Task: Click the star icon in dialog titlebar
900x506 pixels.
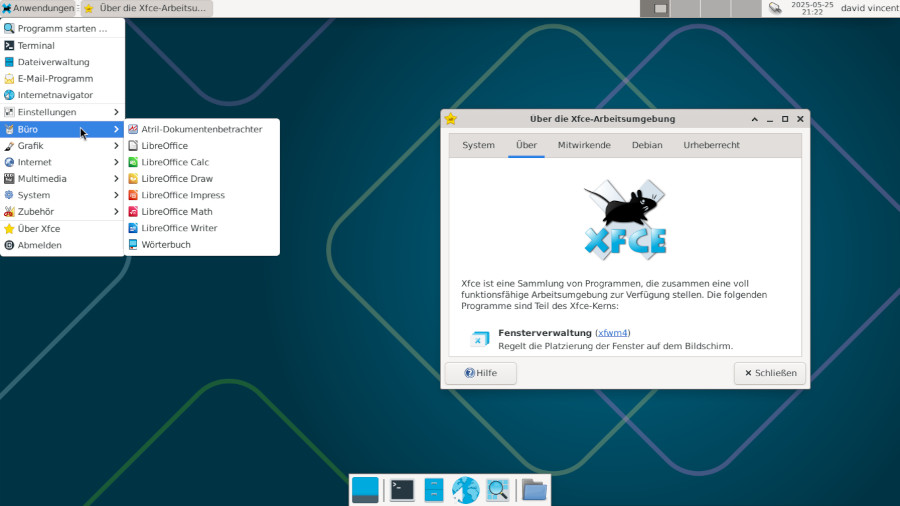Action: point(451,119)
